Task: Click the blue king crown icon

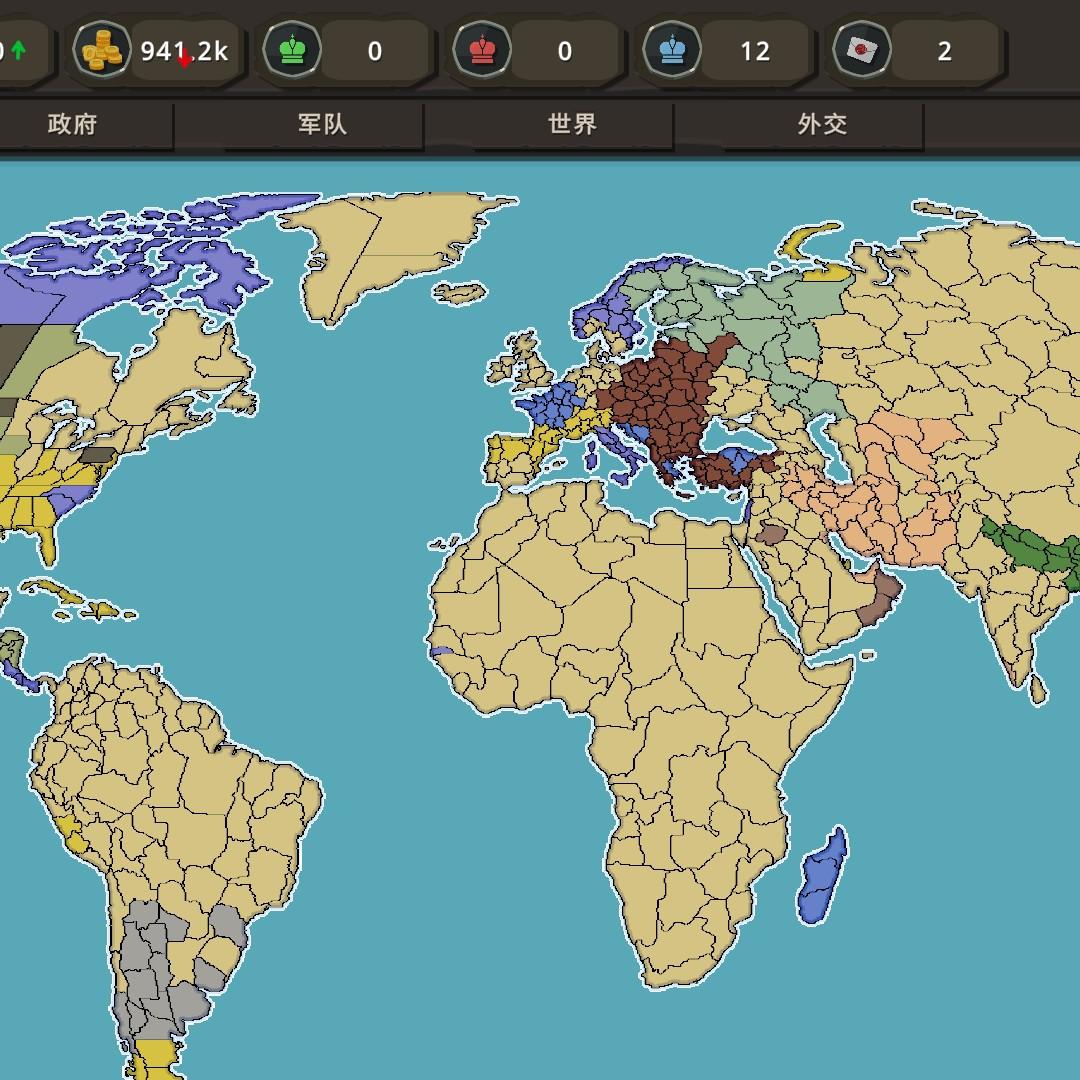Action: (672, 49)
